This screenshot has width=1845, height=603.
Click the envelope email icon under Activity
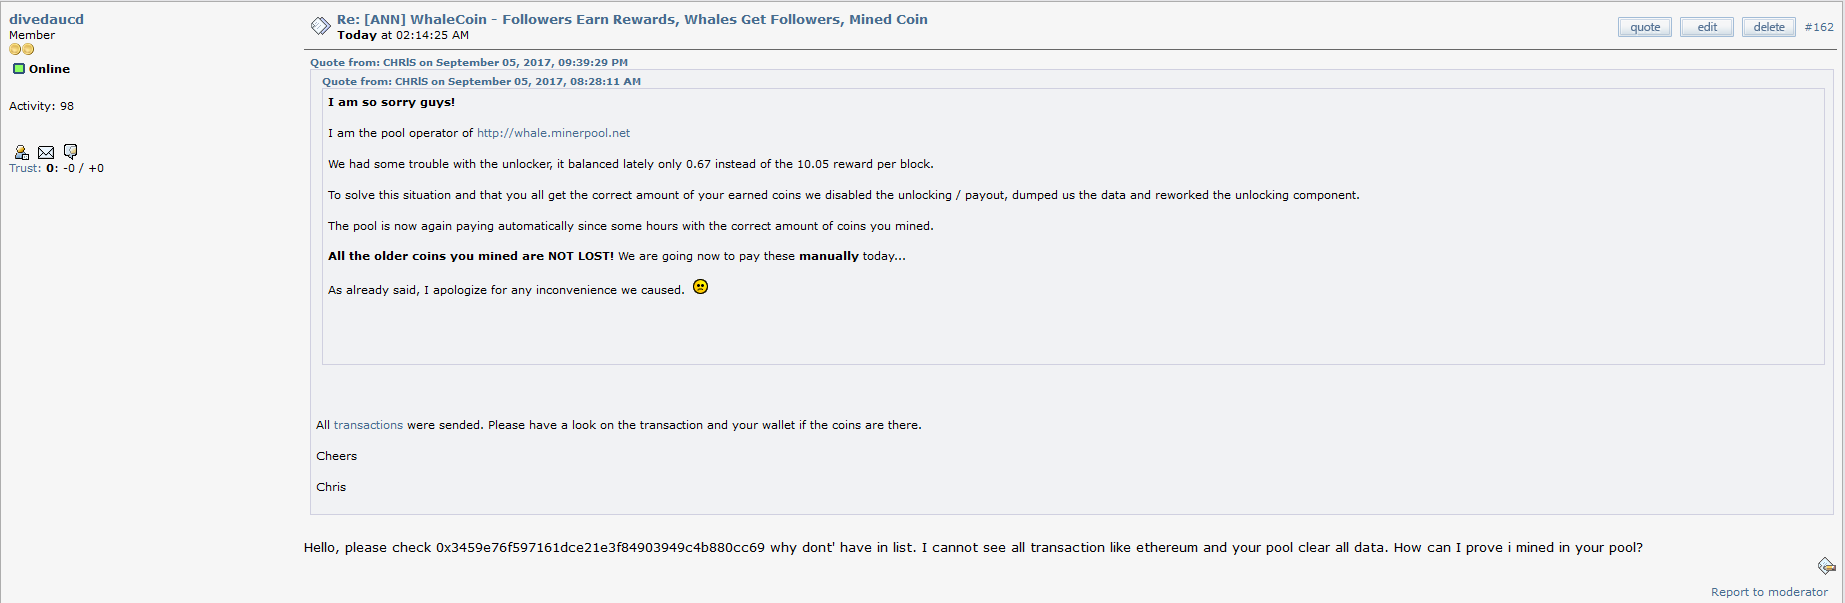click(46, 152)
